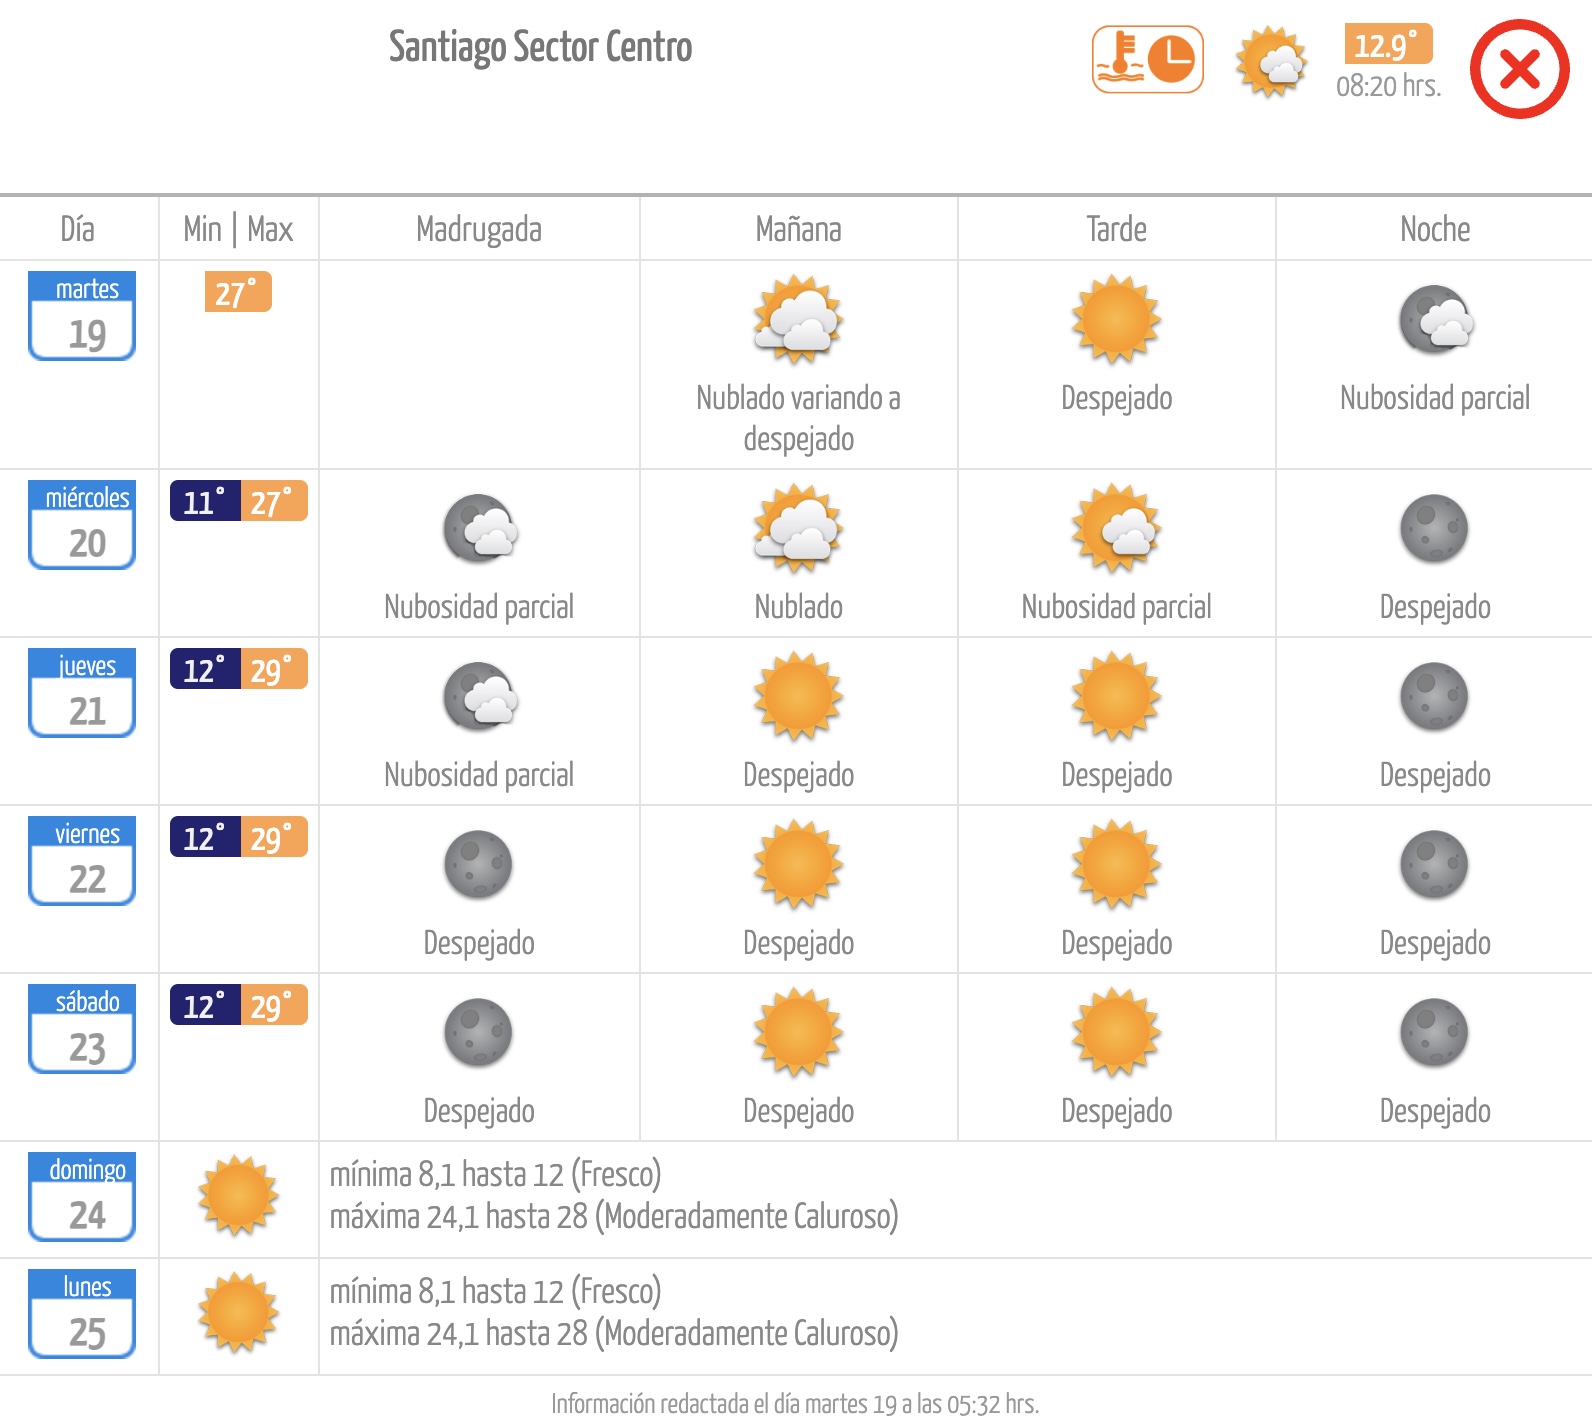Click the current conditions sun-cloud icon in header
This screenshot has width=1592, height=1426.
tap(1272, 62)
